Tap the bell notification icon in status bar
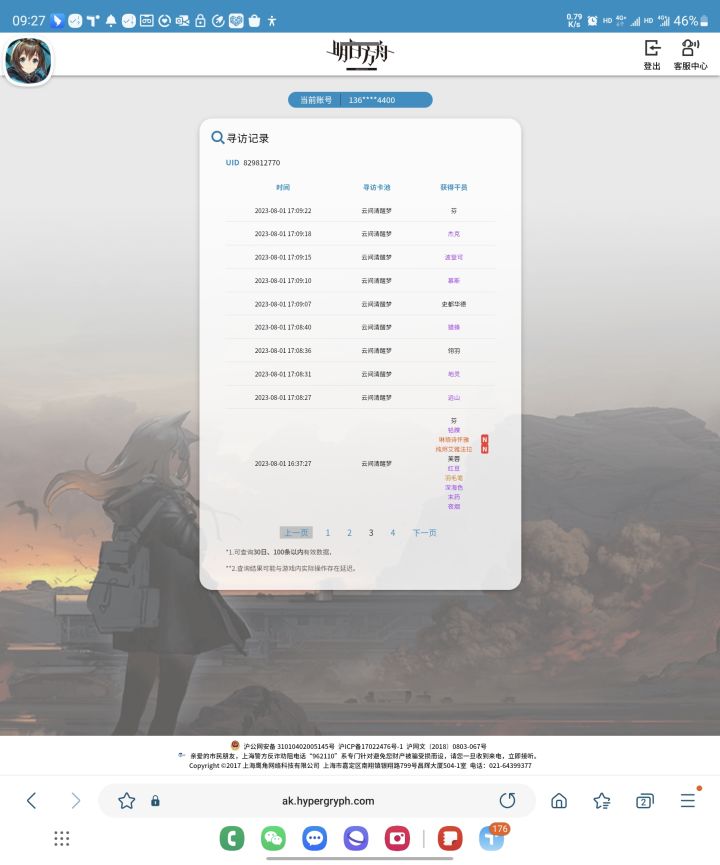Image resolution: width=720 pixels, height=865 pixels. click(x=111, y=21)
